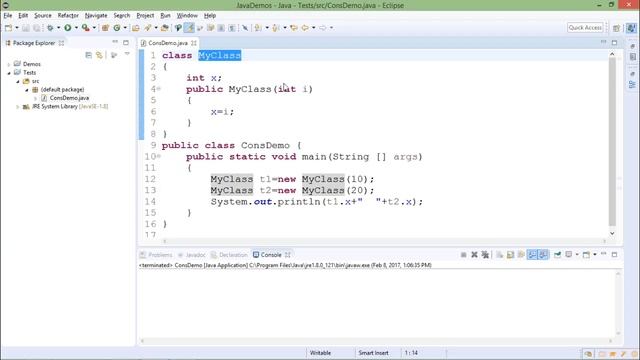Click the Previous Annotation toolbar icon
Image resolution: width=640 pixels, height=360 pixels.
tap(276, 28)
